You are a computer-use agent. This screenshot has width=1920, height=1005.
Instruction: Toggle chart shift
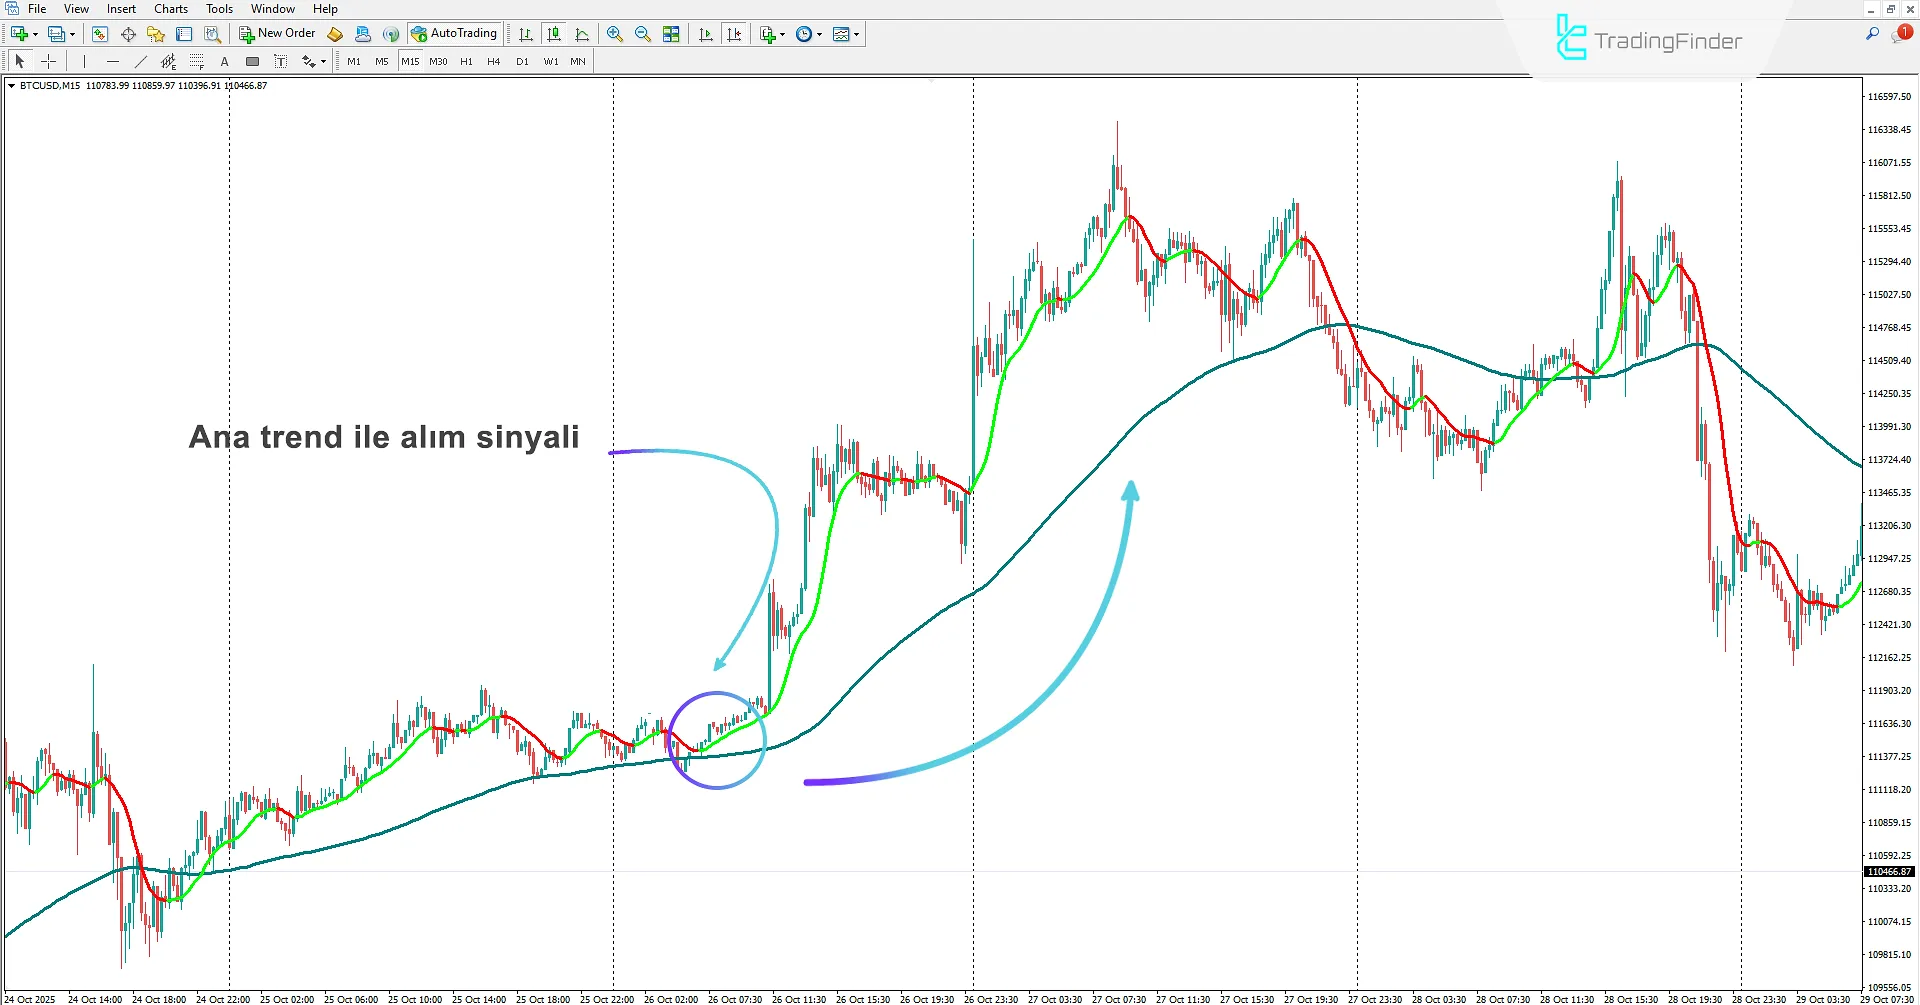click(x=734, y=33)
